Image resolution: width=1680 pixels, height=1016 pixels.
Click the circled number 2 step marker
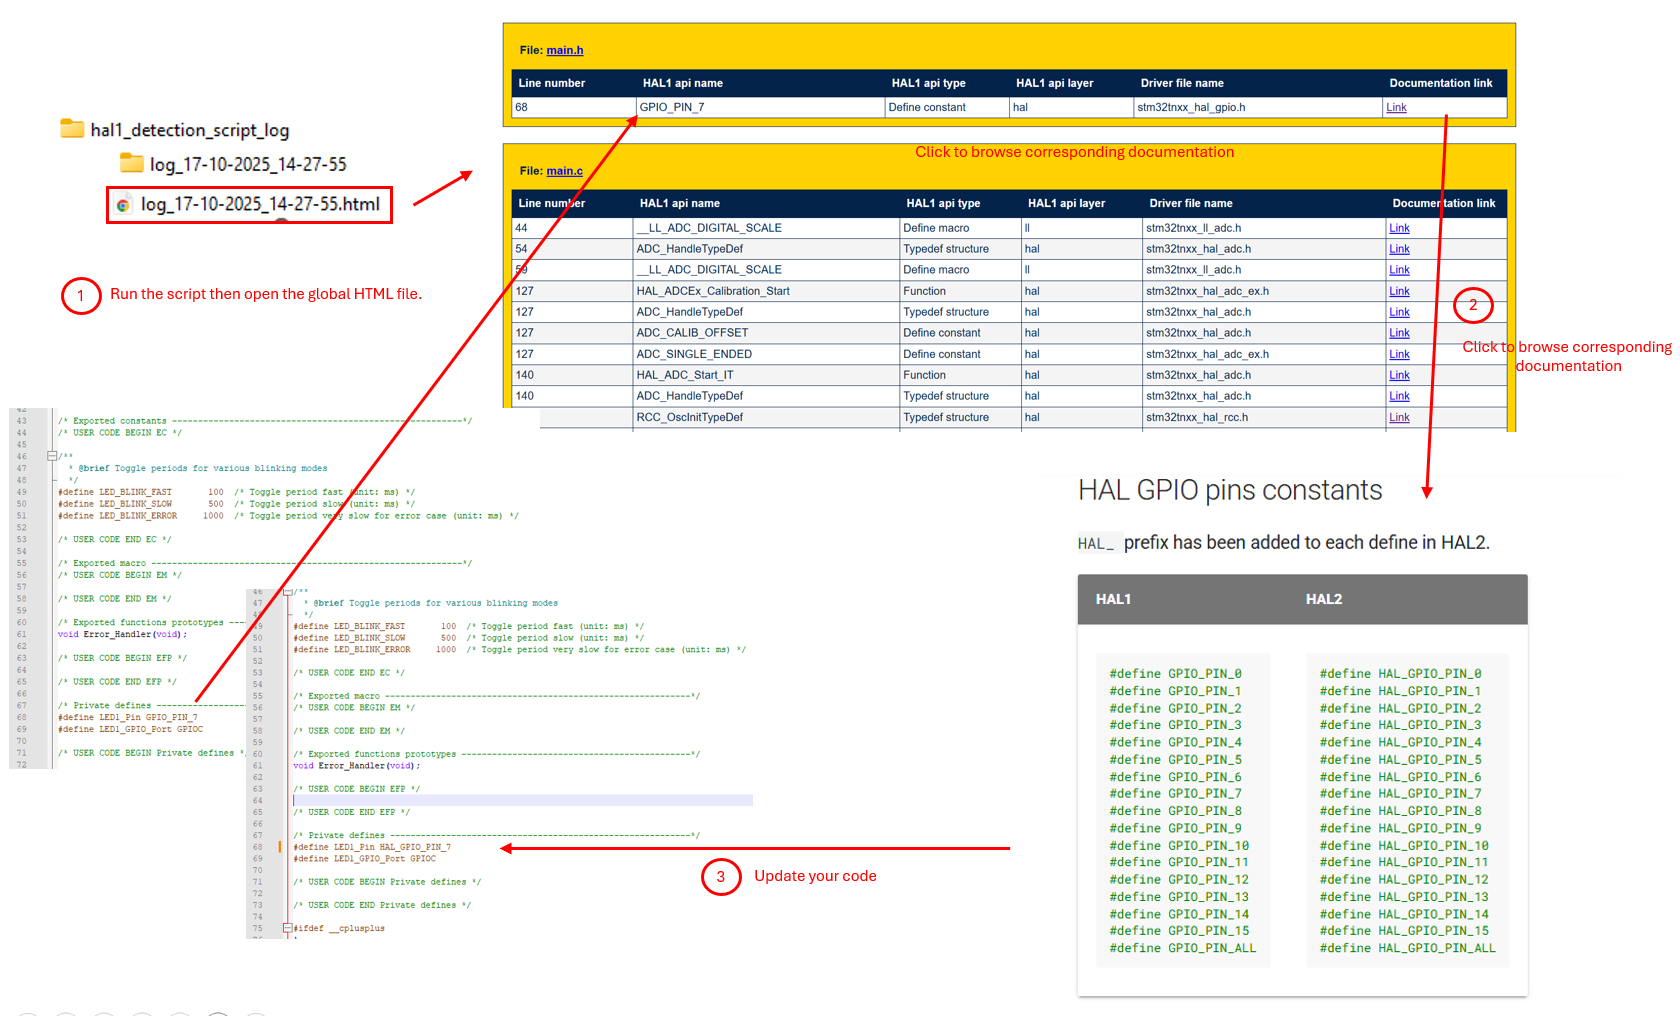tap(1472, 306)
